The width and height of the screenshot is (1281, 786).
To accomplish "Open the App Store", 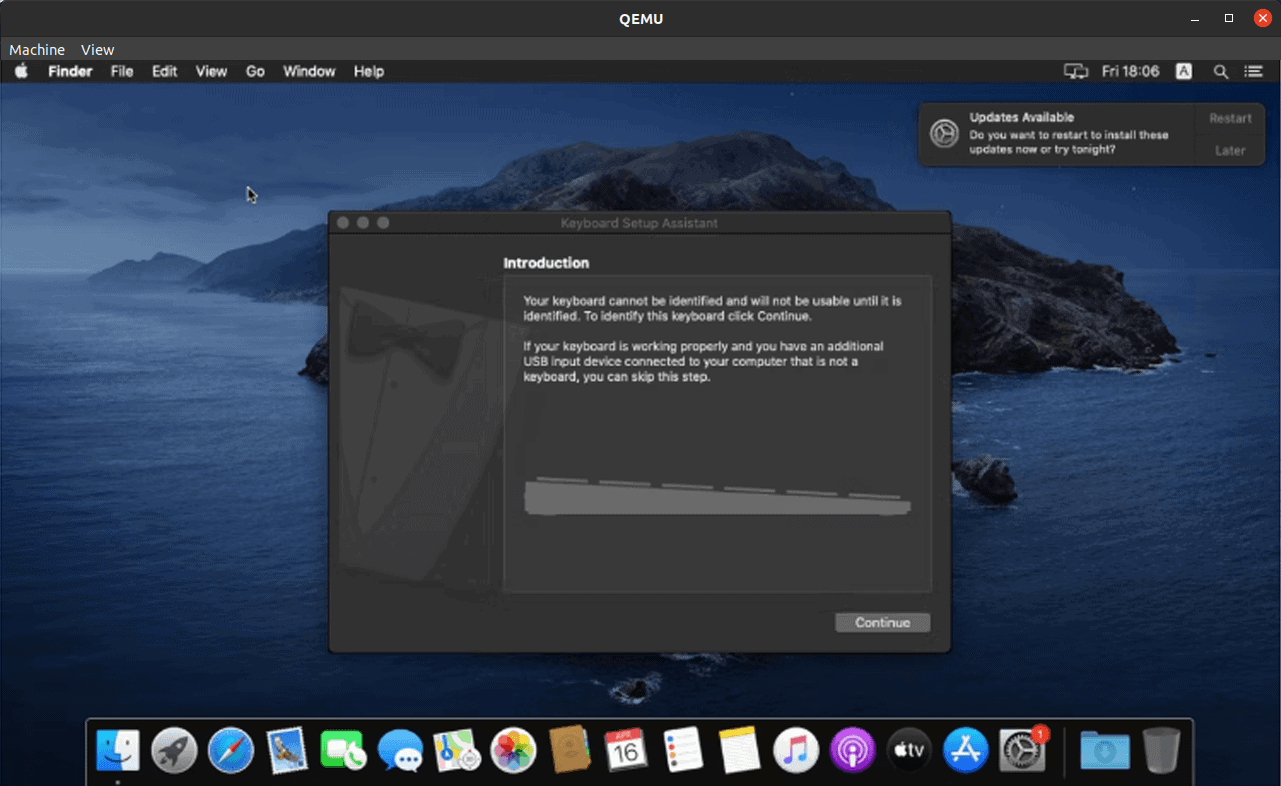I will pos(965,750).
